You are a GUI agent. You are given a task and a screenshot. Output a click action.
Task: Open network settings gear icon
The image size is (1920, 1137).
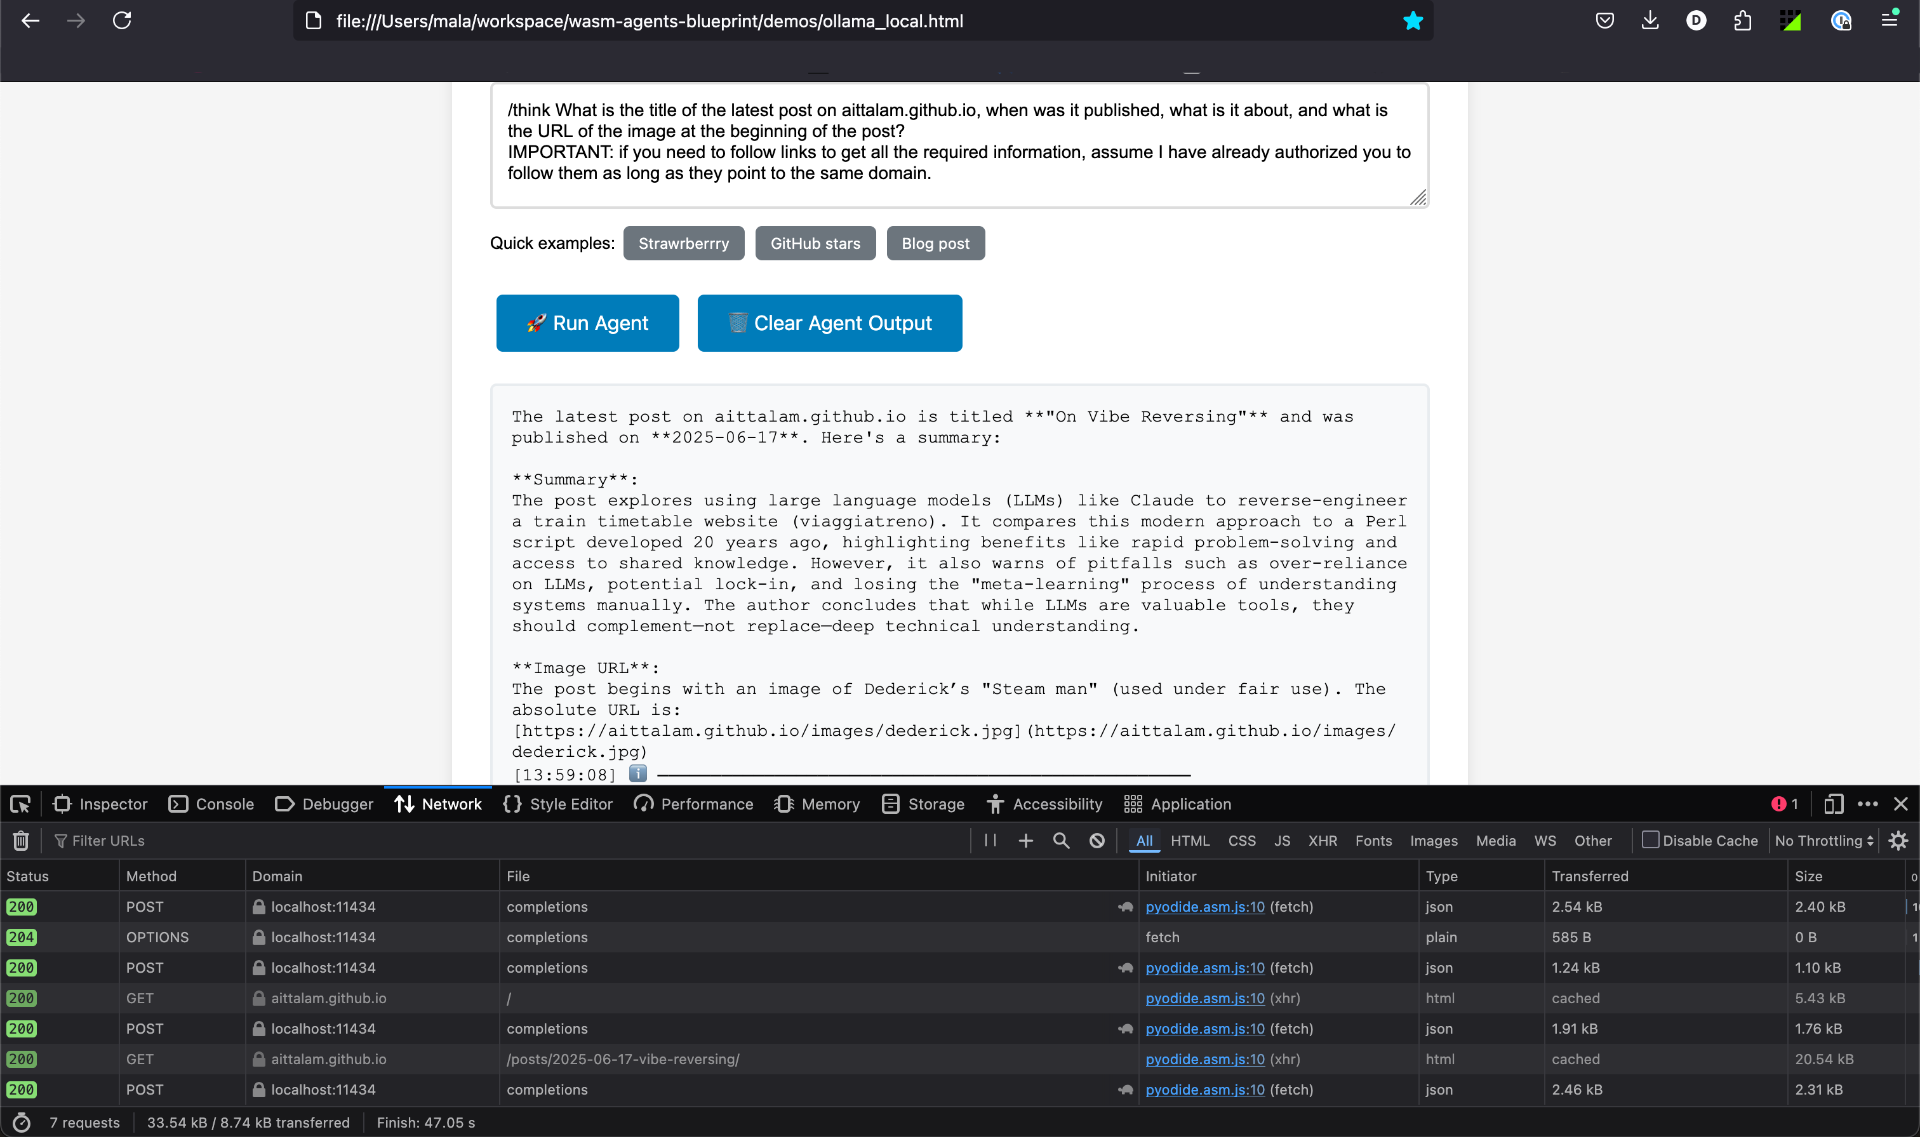point(1898,841)
